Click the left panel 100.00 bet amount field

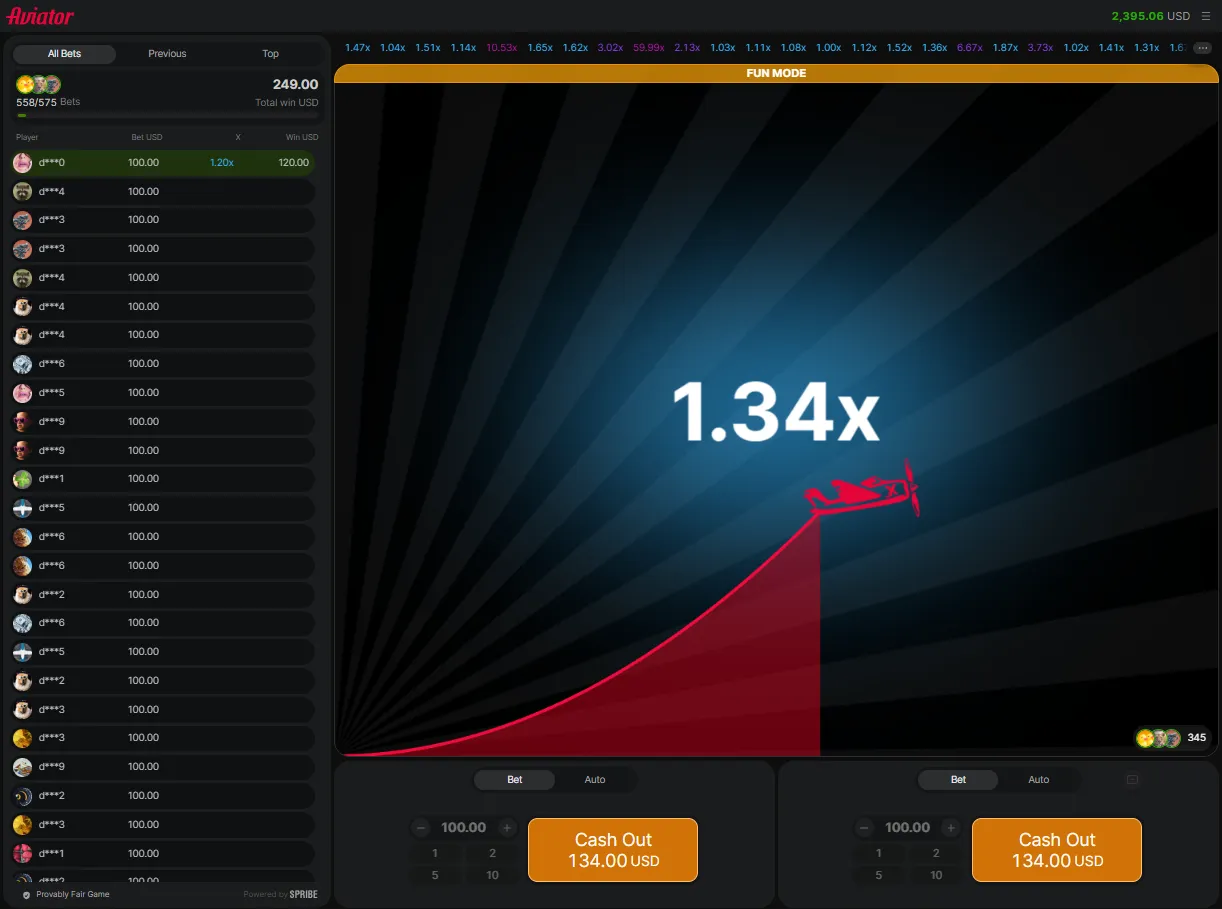coord(464,828)
